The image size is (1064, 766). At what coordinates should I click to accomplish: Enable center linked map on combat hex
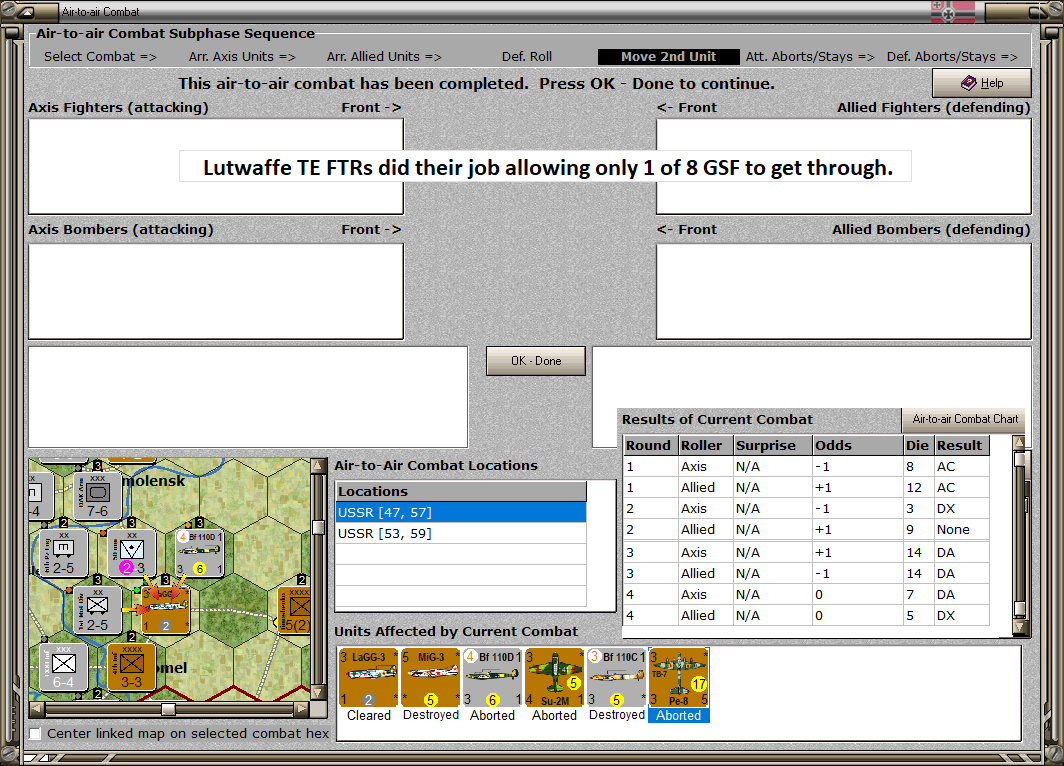pyautogui.click(x=35, y=733)
